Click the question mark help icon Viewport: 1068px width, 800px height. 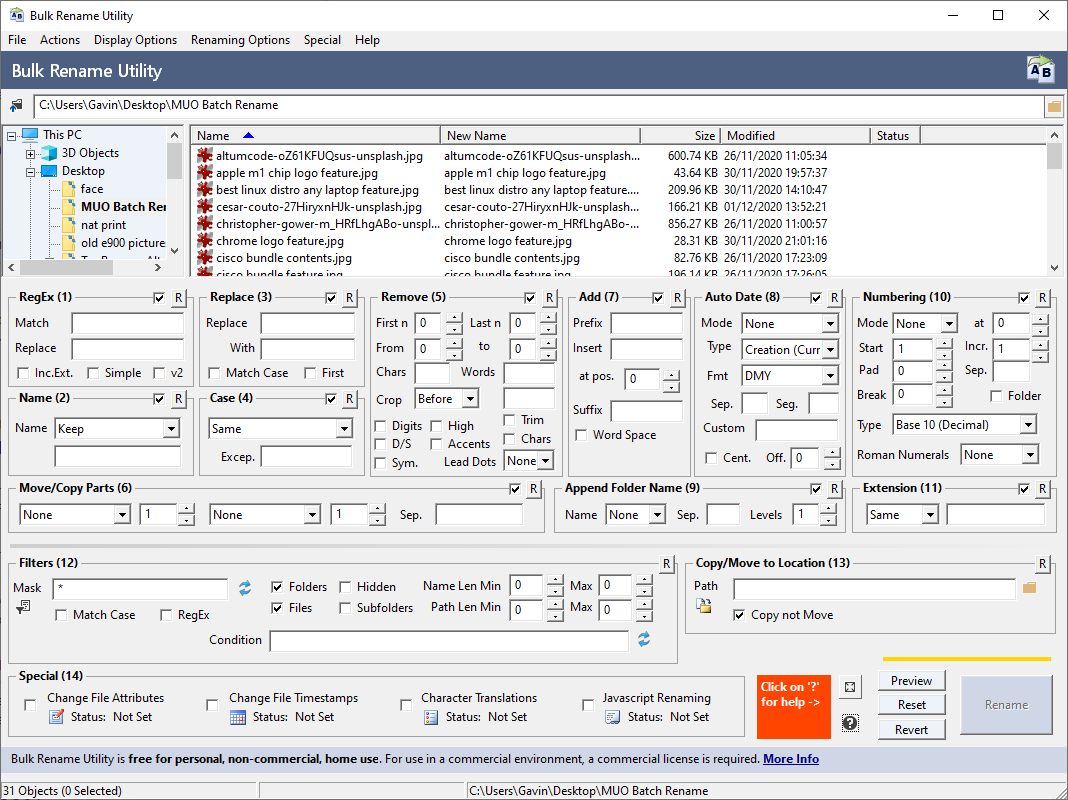pos(850,723)
